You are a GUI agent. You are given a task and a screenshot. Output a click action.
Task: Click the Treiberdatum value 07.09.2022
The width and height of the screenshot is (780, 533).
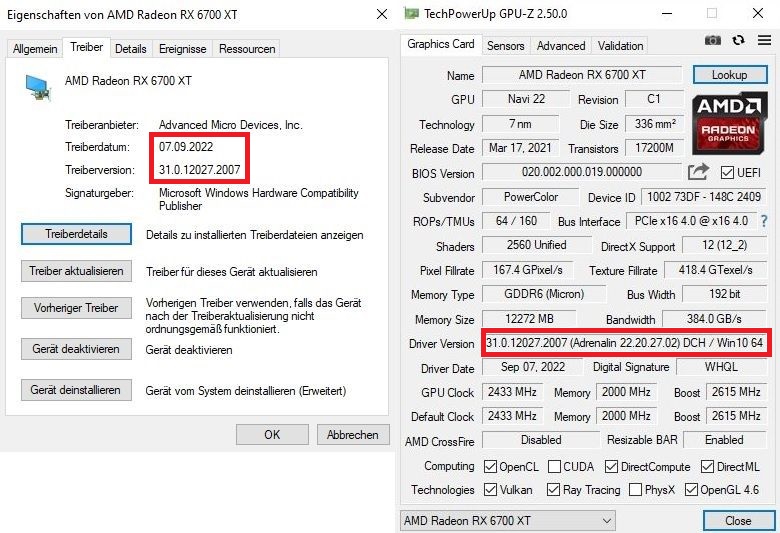pyautogui.click(x=186, y=147)
